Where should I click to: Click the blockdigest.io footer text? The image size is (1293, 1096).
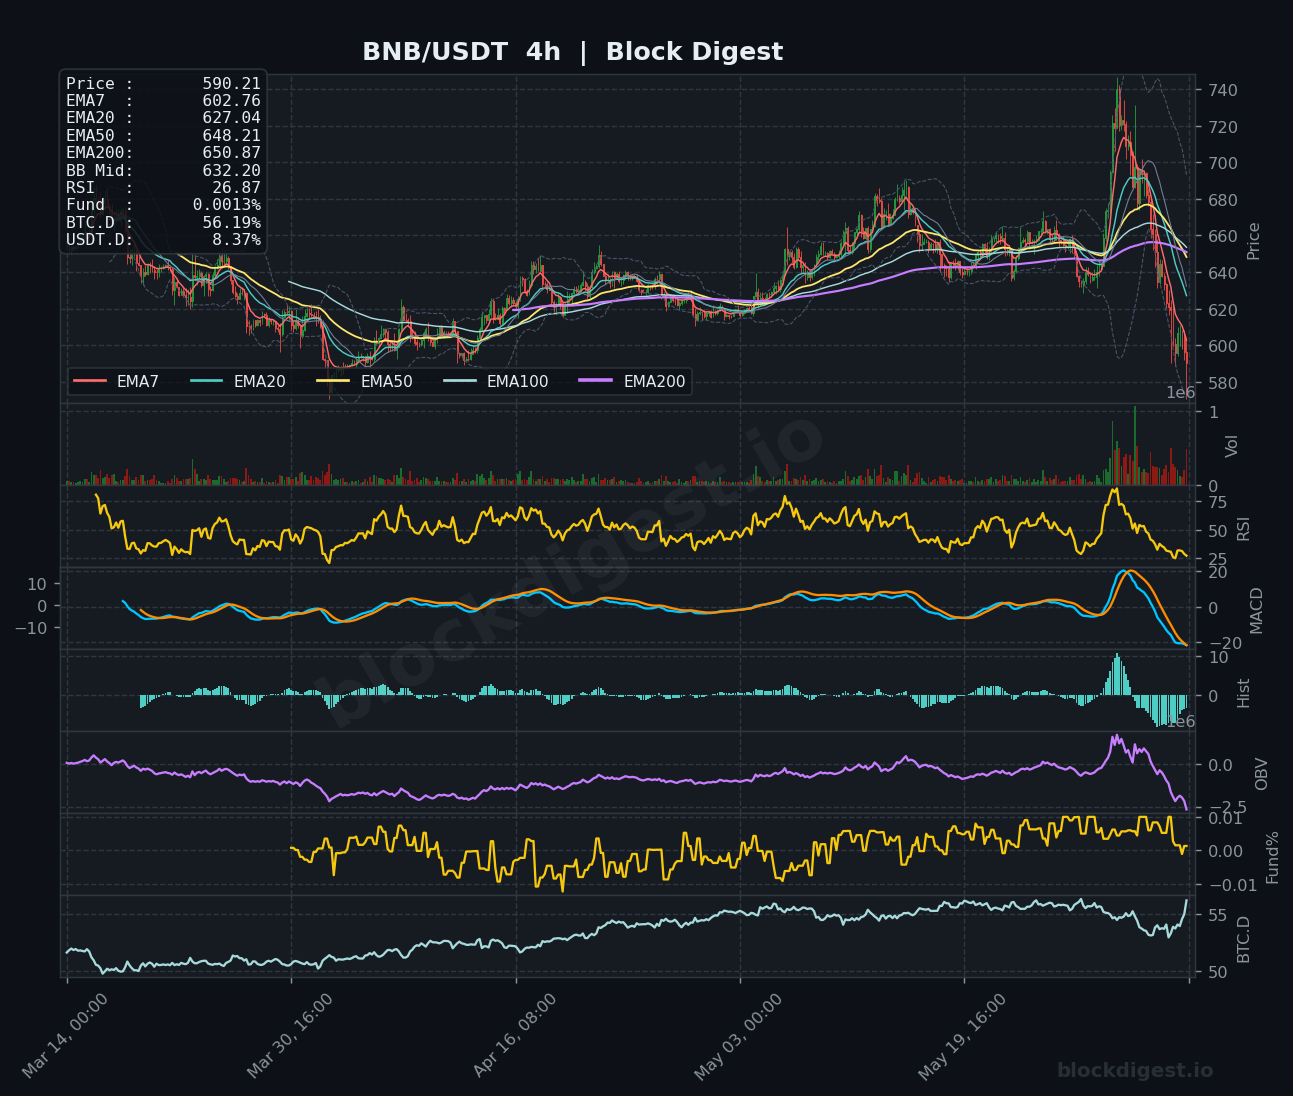tap(1135, 1071)
